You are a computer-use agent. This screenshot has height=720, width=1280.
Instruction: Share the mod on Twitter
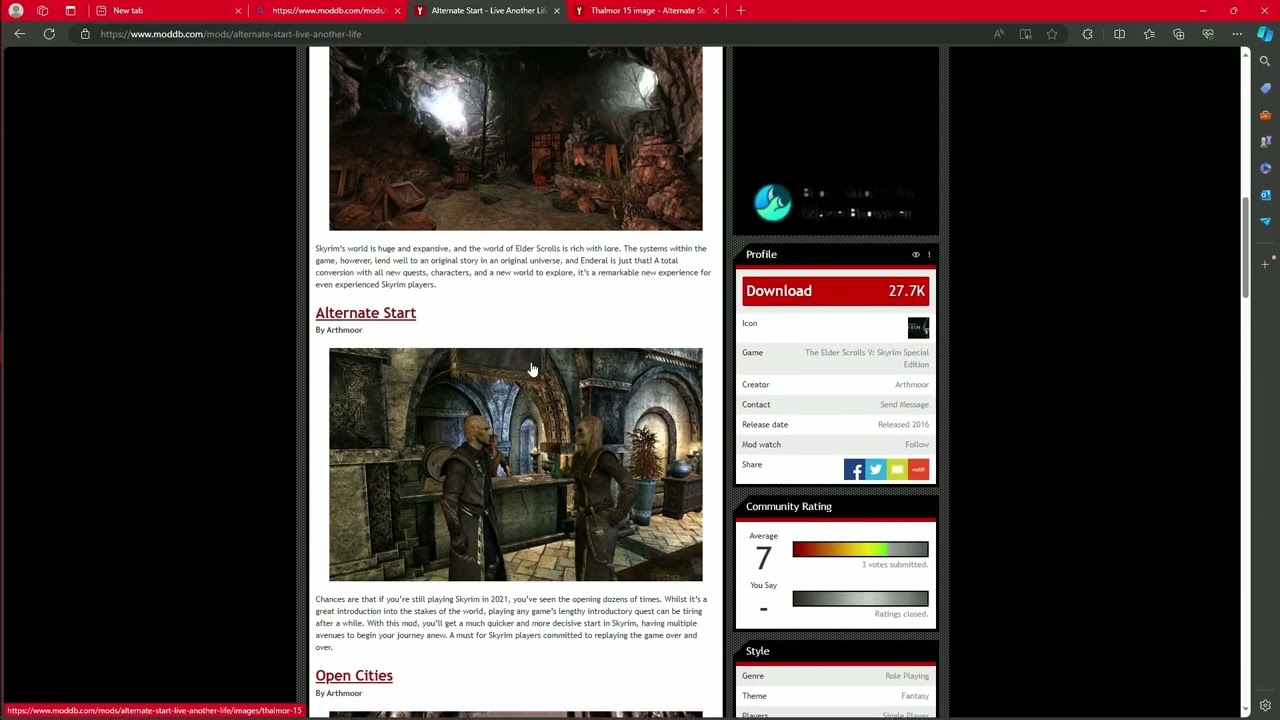pos(875,469)
